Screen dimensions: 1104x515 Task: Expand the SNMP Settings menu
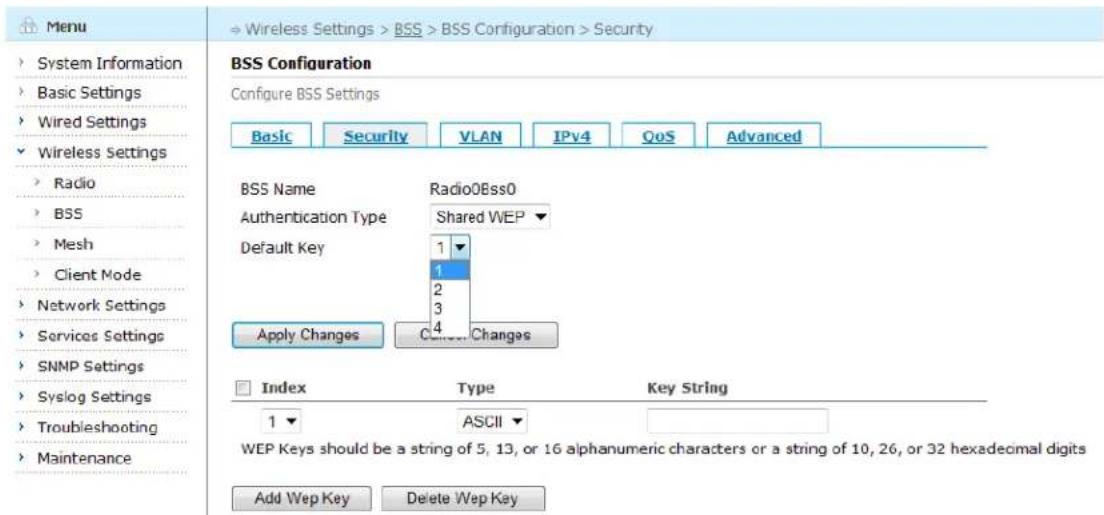click(x=90, y=366)
